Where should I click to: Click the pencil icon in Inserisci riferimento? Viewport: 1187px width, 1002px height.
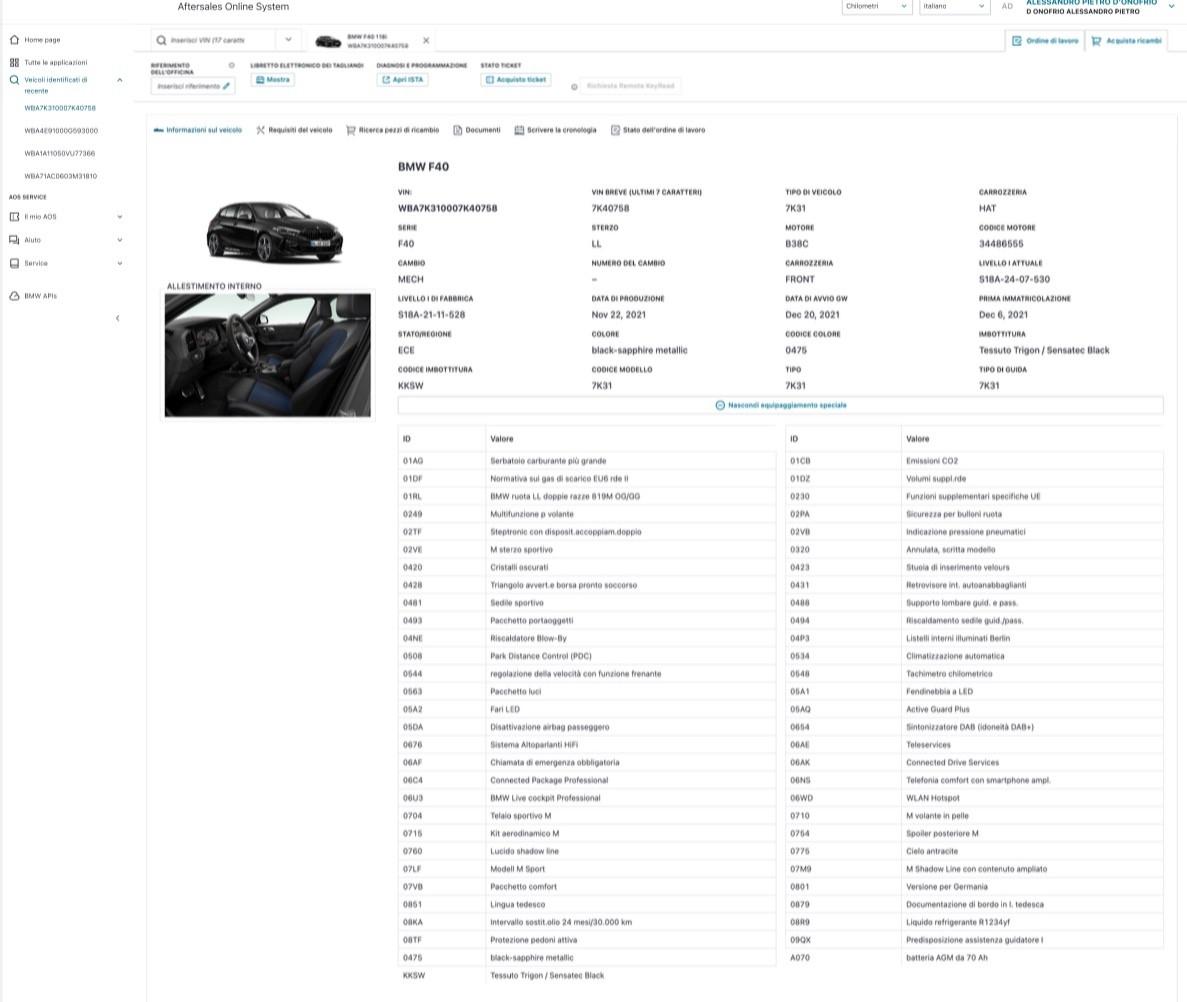tap(227, 87)
